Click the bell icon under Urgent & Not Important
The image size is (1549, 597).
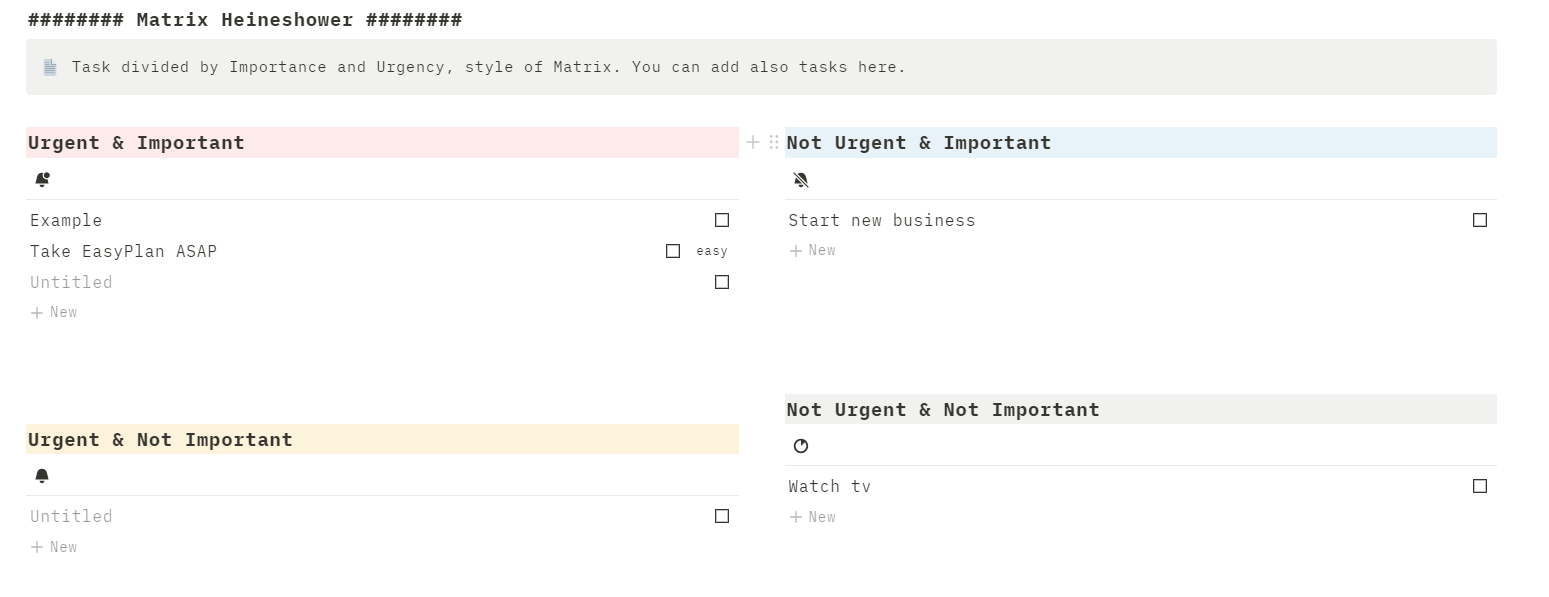coord(42,475)
